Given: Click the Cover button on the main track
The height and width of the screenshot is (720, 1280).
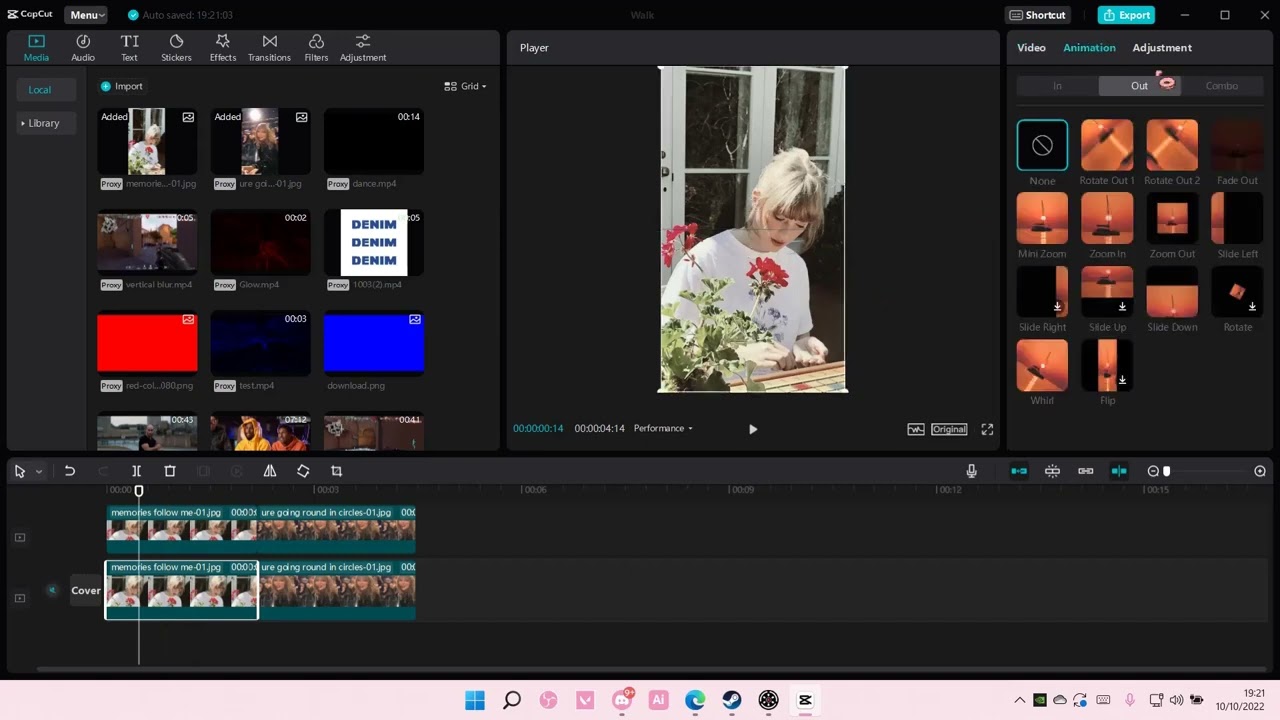Looking at the screenshot, I should coord(86,590).
